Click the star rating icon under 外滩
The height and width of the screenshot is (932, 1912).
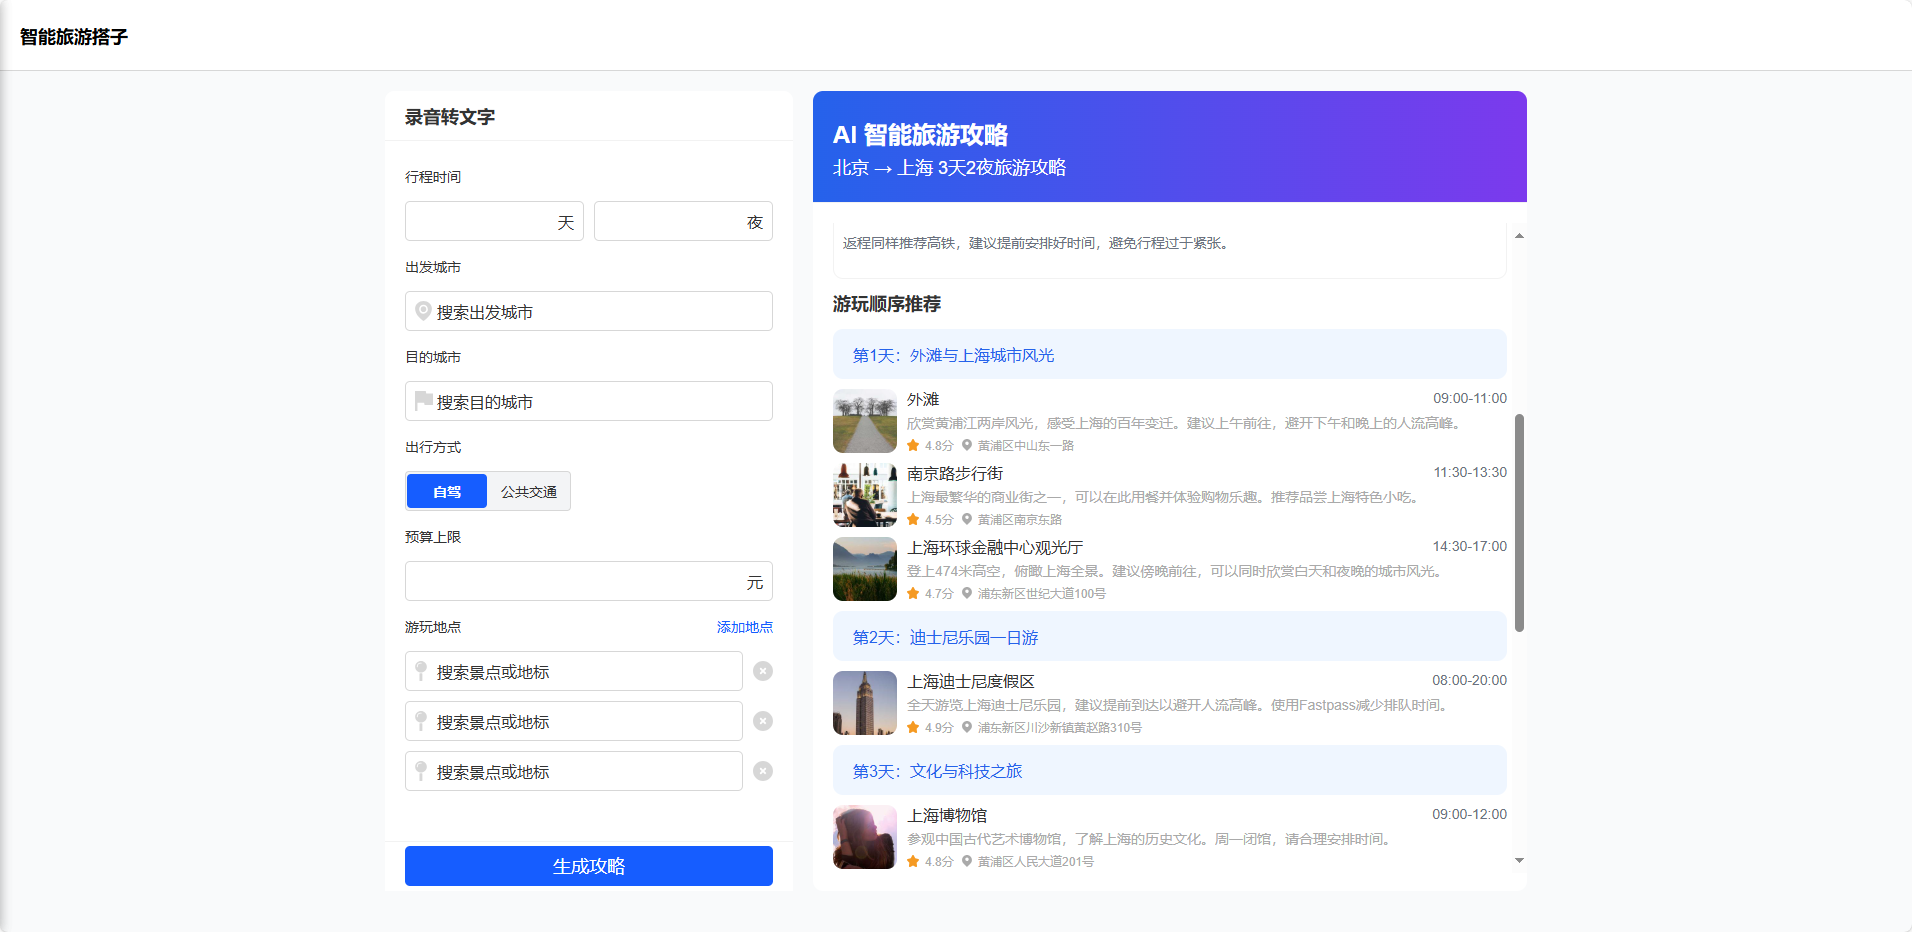coord(913,446)
